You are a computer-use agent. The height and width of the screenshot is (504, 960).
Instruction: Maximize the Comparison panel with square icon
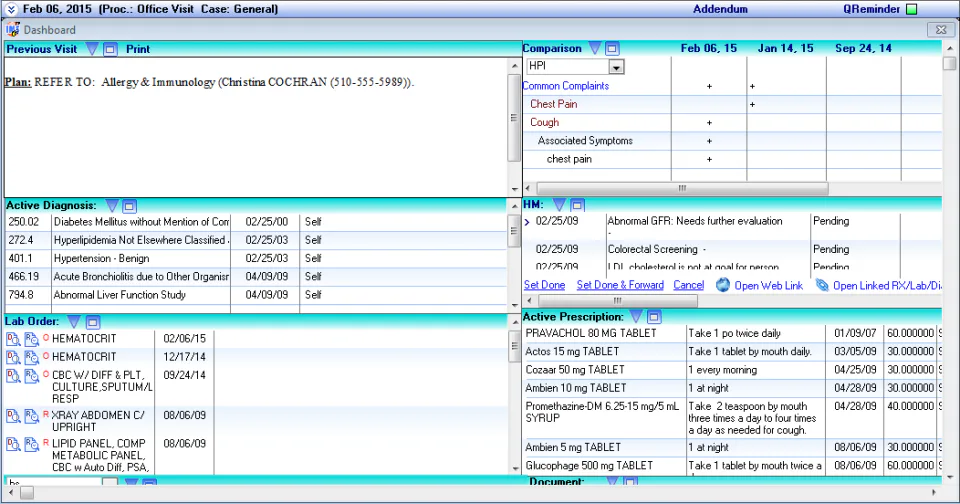click(612, 48)
